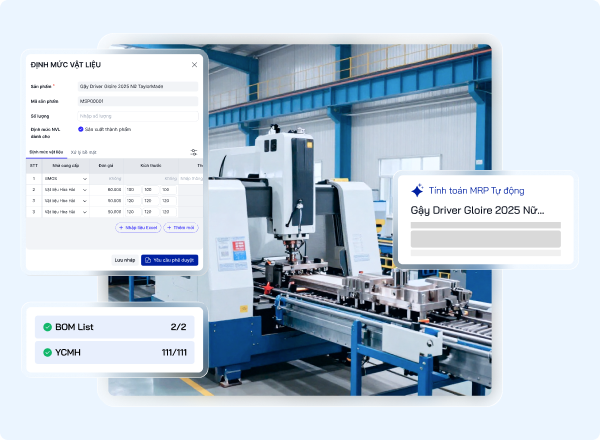This screenshot has height=440, width=600.
Task: Click the Kích thước column header
Action: (x=151, y=166)
